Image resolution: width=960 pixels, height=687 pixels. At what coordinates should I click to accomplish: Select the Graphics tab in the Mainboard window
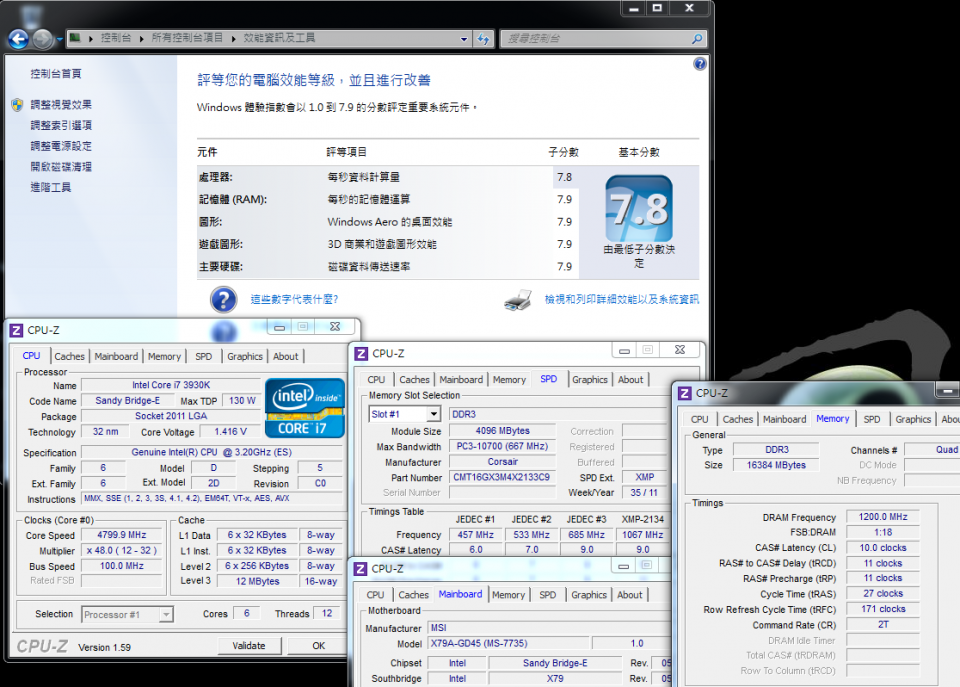[x=589, y=594]
